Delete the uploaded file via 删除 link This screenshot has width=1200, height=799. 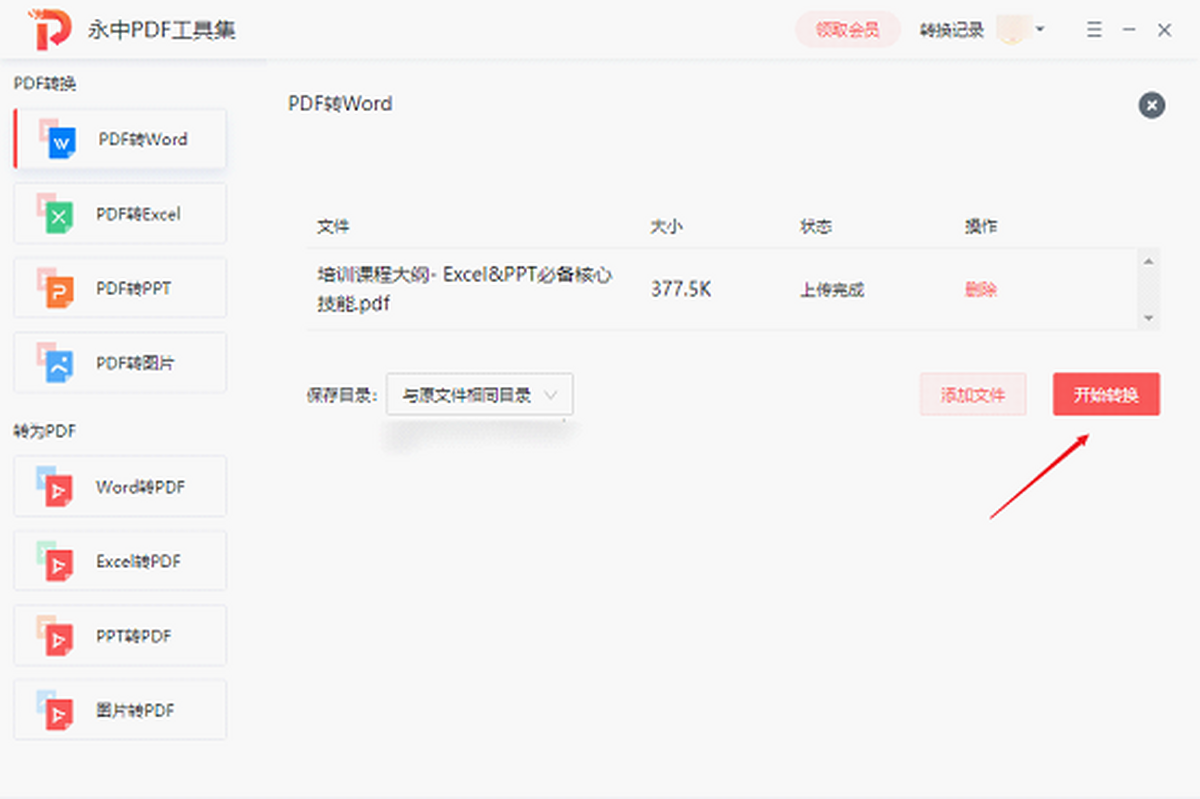[x=980, y=290]
